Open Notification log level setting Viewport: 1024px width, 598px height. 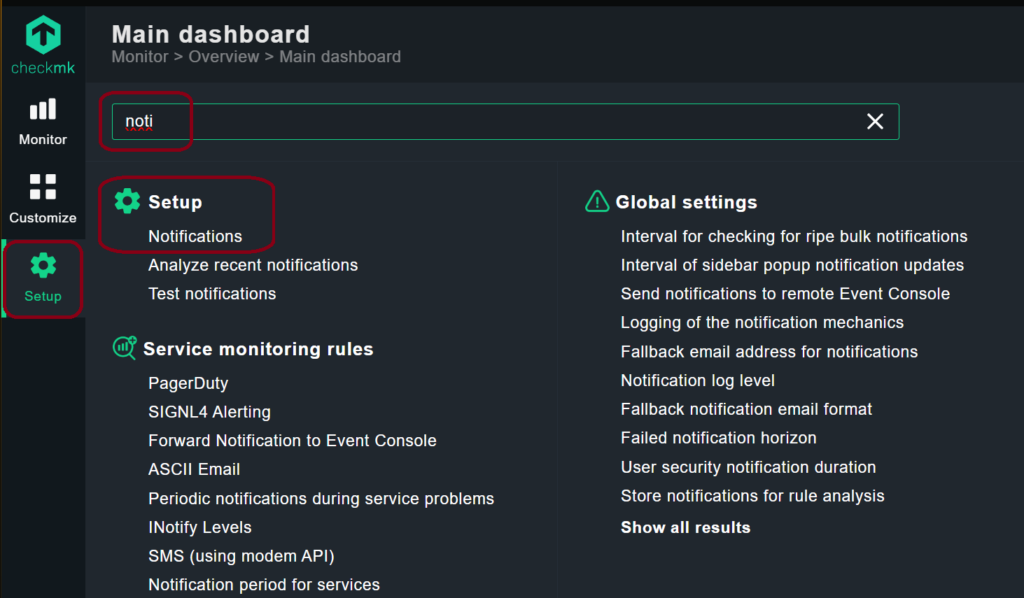pyautogui.click(x=697, y=381)
